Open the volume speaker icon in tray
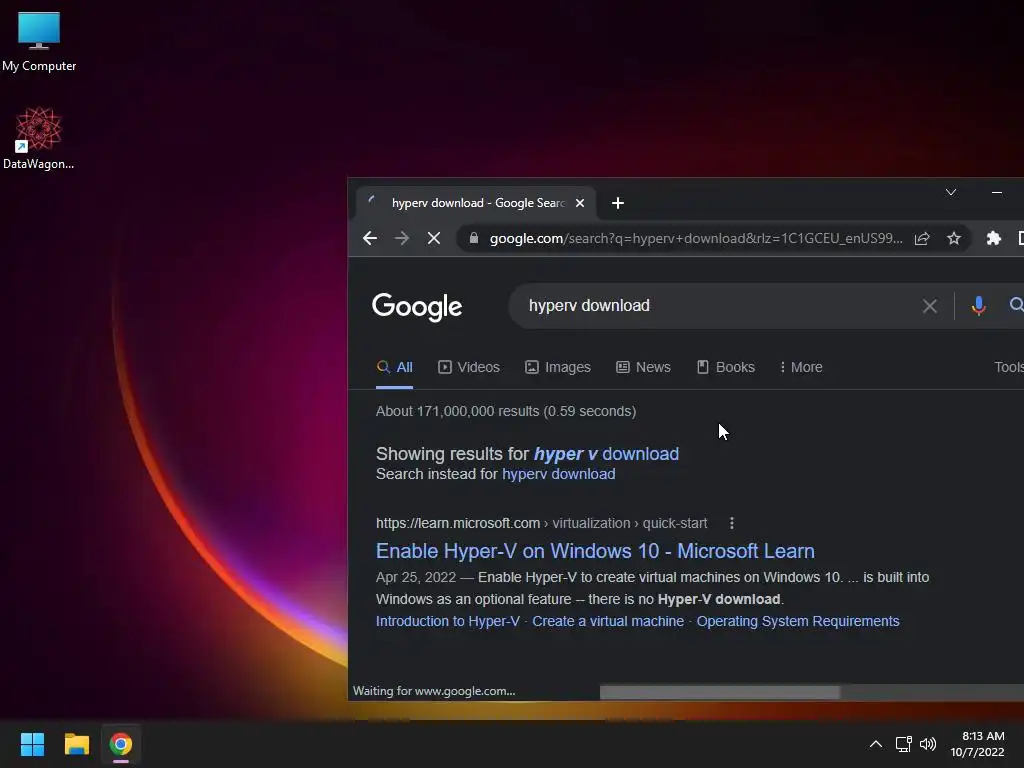Screen dimensions: 1024x768 [x=927, y=744]
